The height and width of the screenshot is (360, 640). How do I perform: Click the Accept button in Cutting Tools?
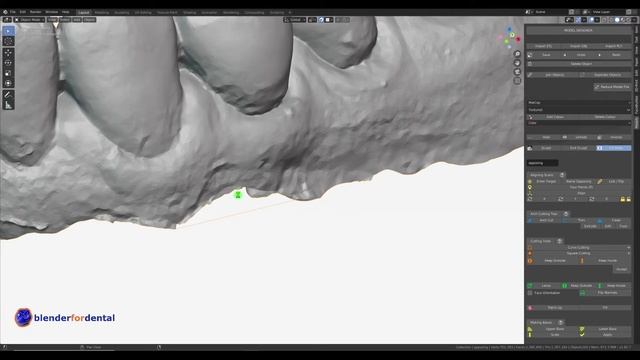[621, 269]
